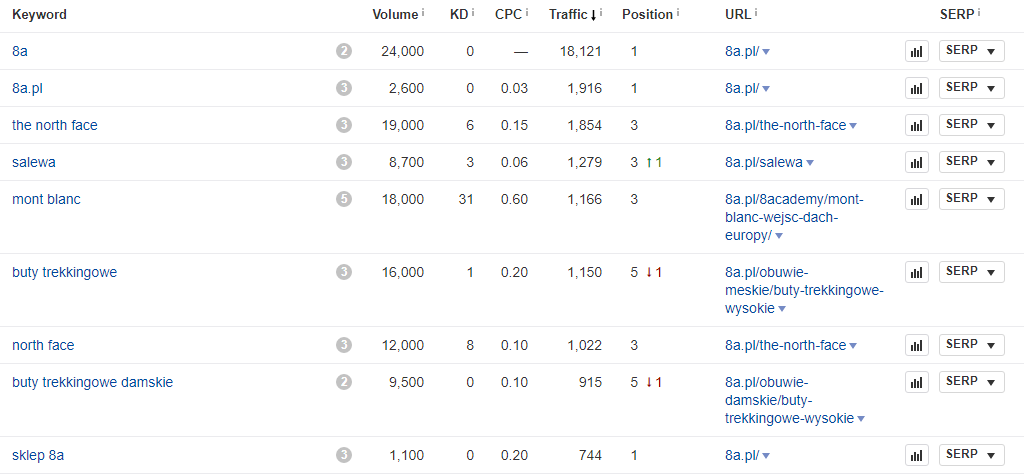1024x475 pixels.
Task: Open the keyword link 'the north face'
Action: point(55,125)
